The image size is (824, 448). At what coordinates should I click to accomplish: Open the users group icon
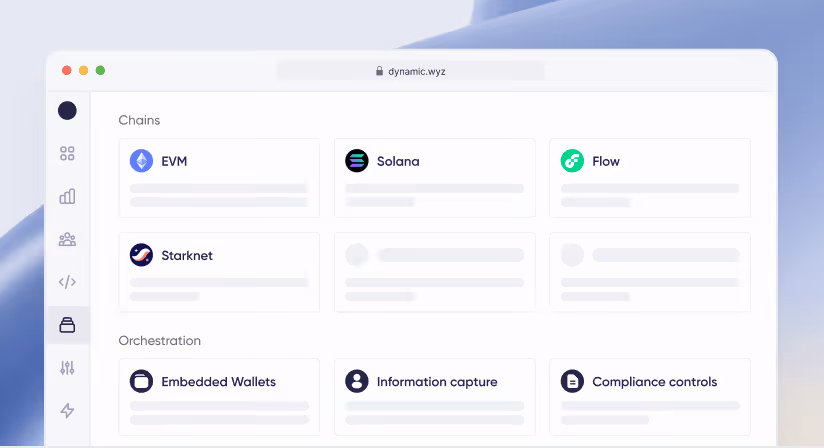tap(67, 239)
